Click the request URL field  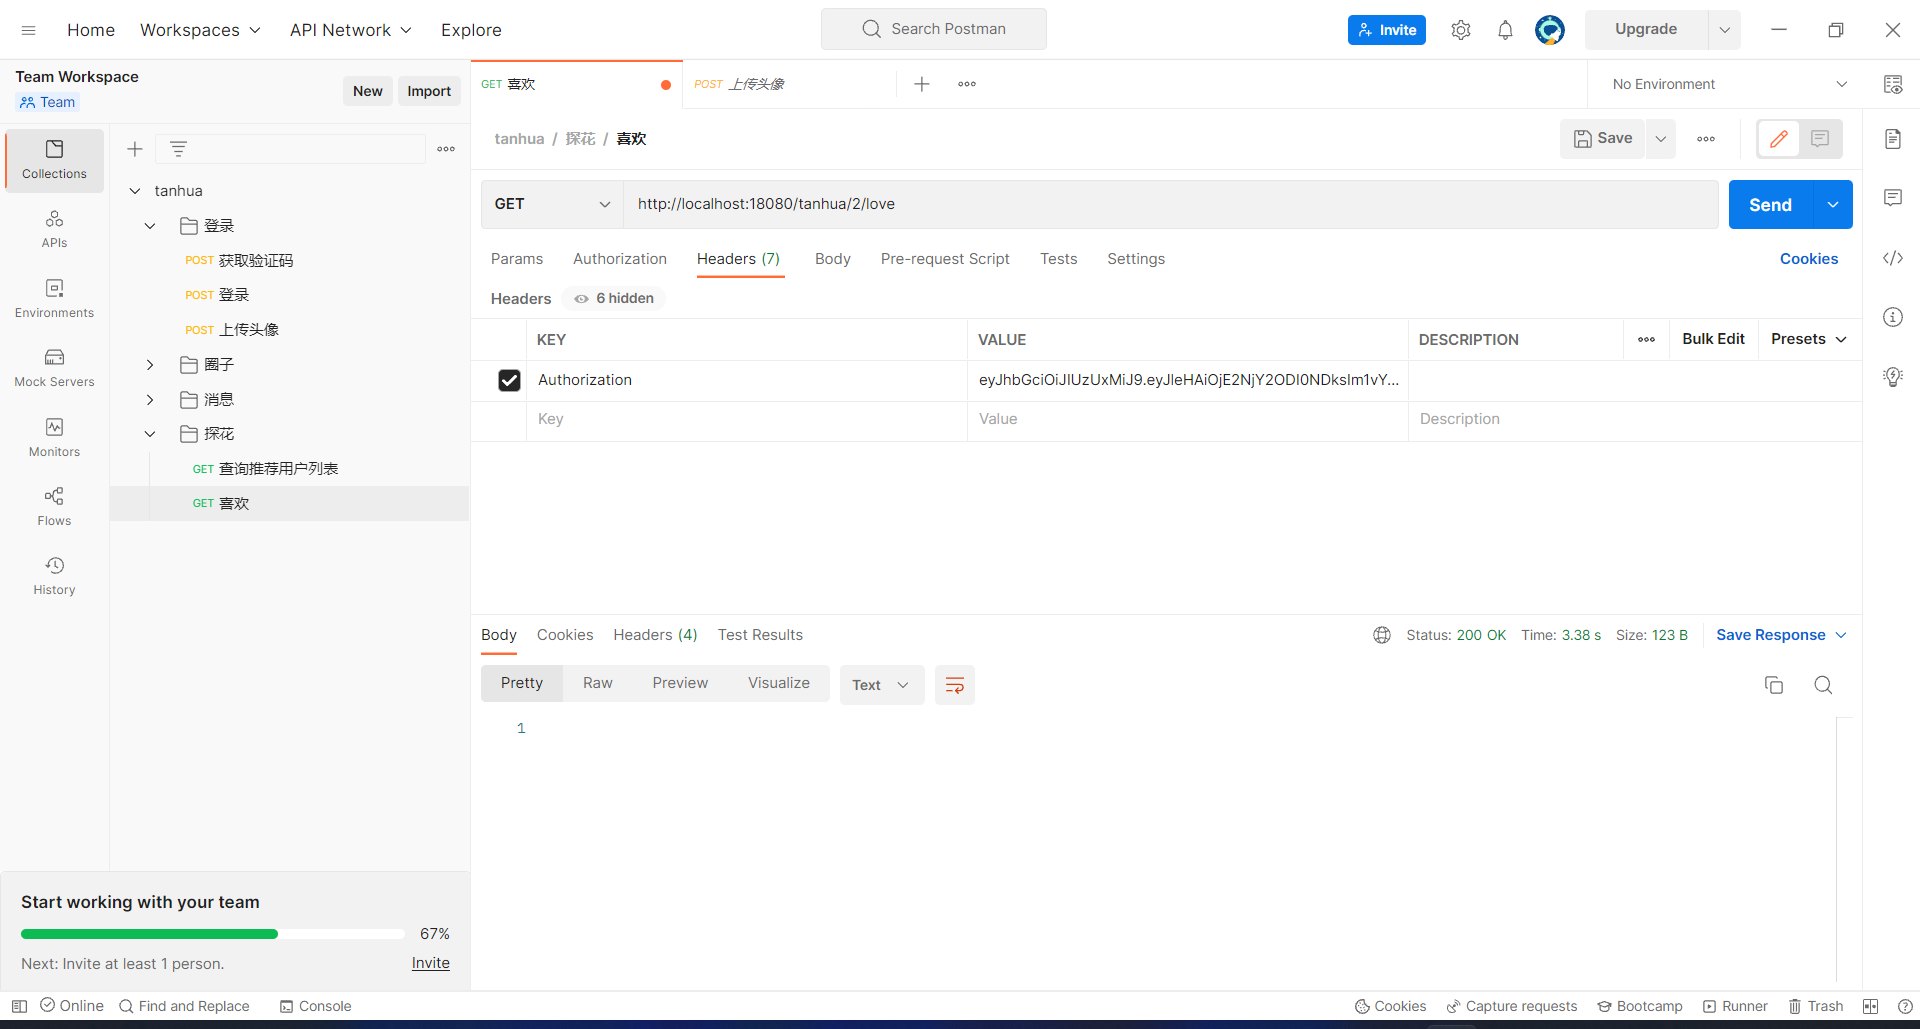point(1171,204)
